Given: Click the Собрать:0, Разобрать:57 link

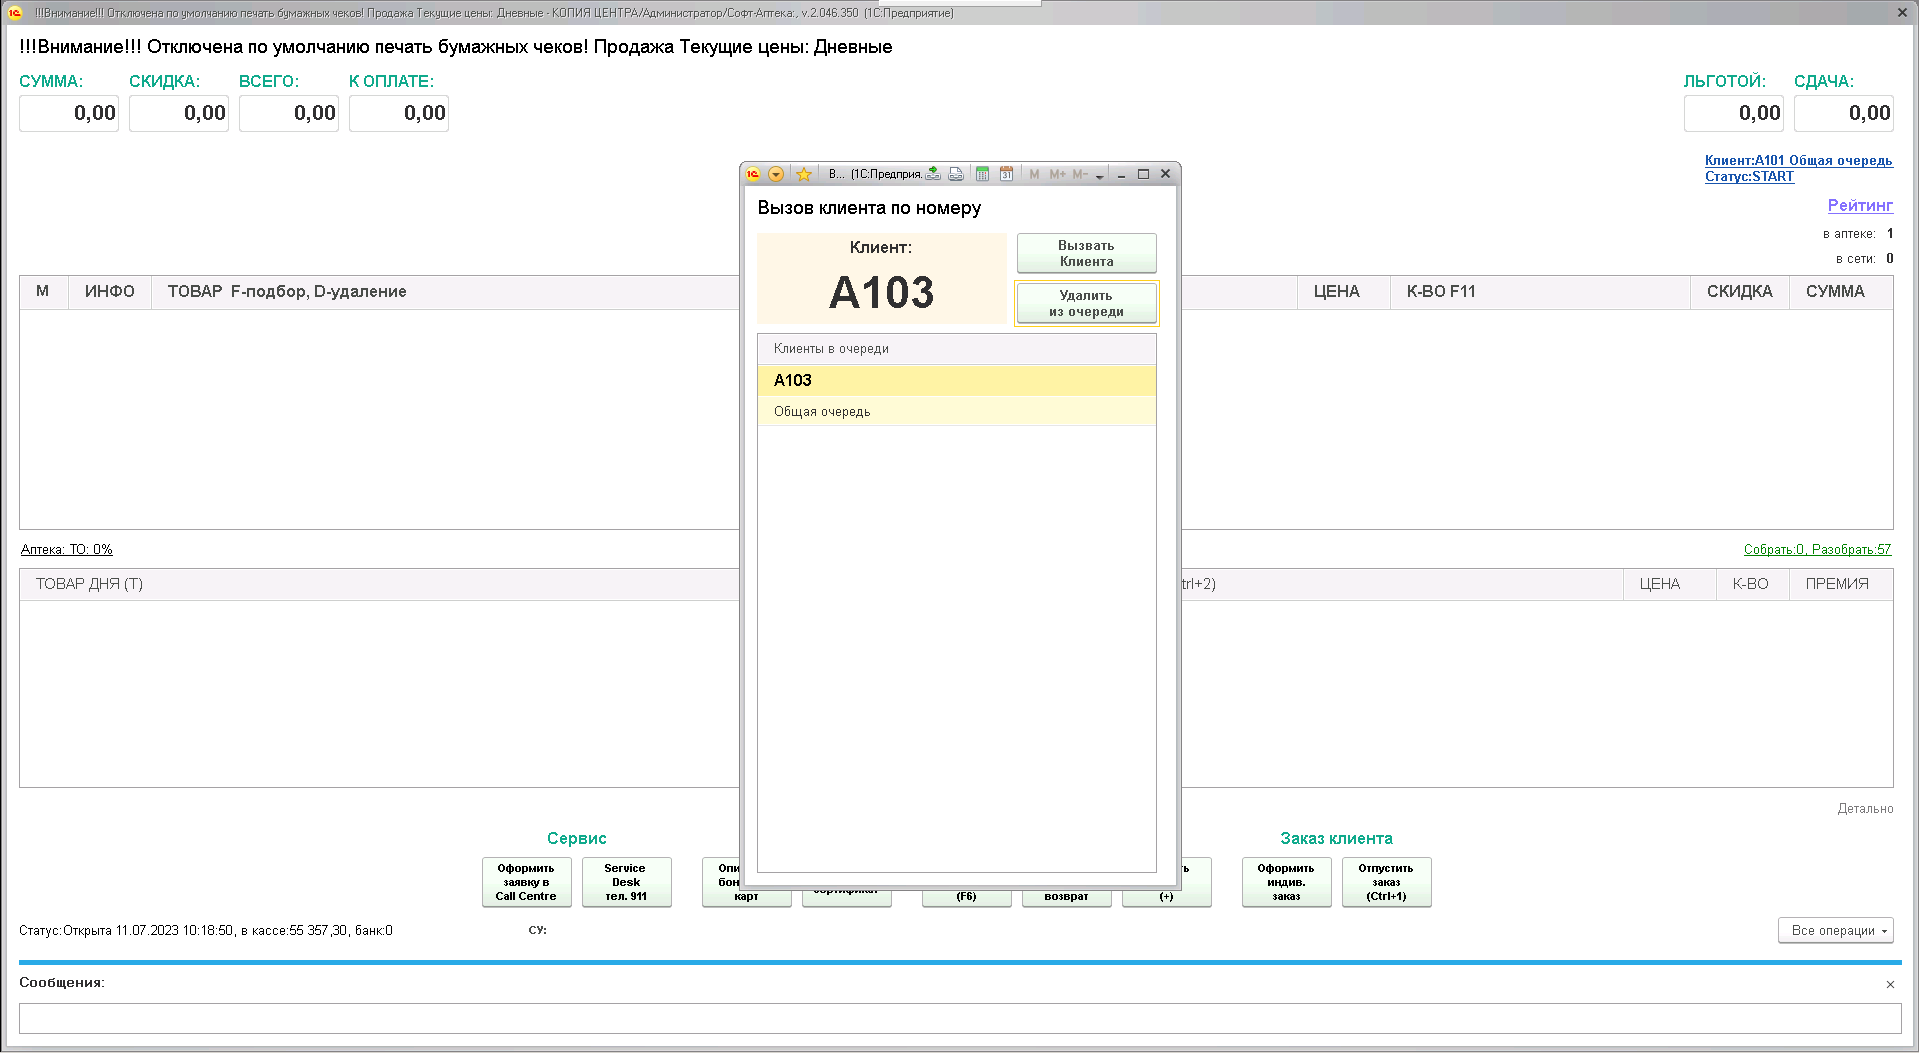Looking at the screenshot, I should pos(1817,549).
